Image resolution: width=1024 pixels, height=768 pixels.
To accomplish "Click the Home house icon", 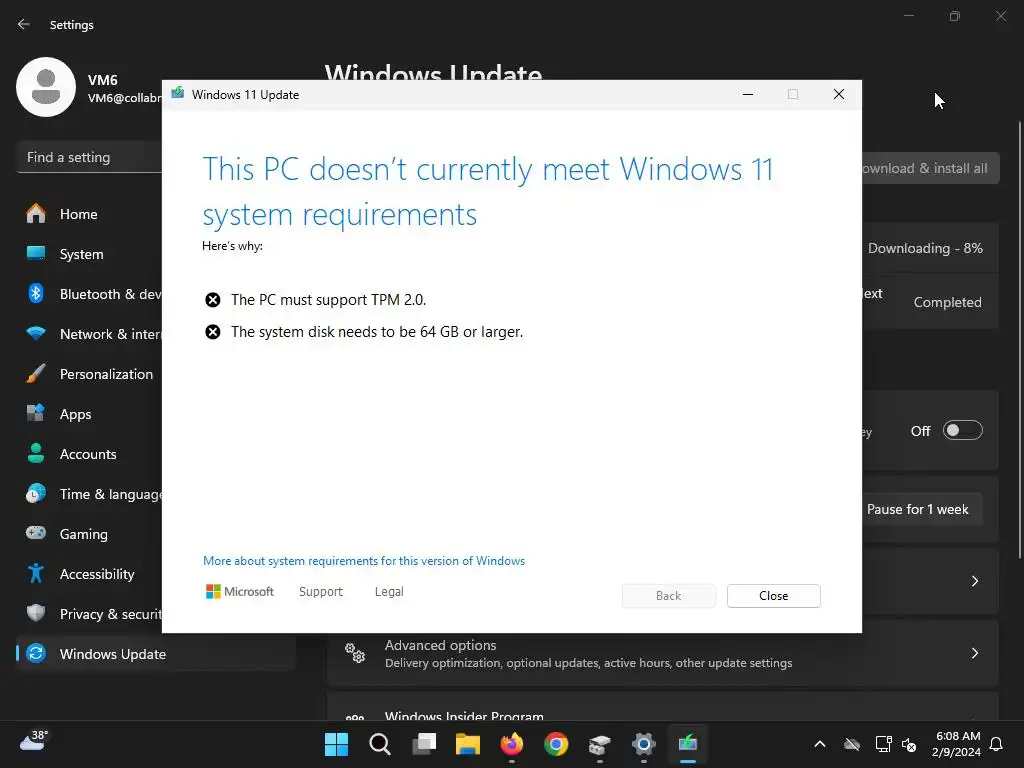I will (x=36, y=214).
